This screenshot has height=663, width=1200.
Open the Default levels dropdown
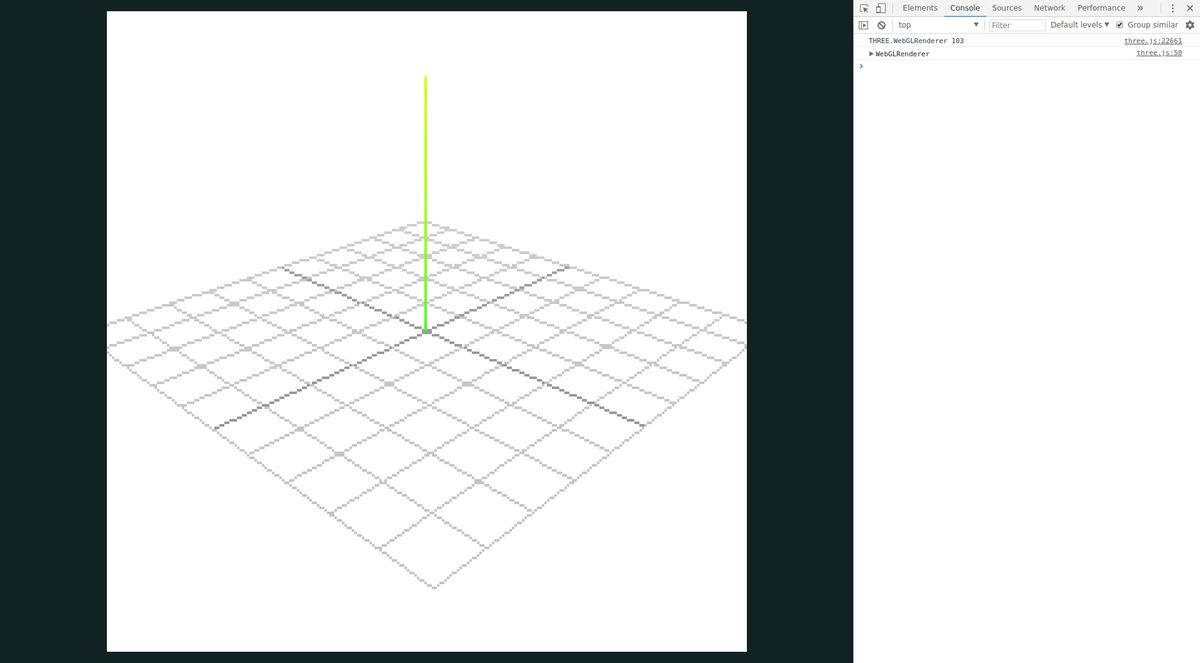tap(1079, 25)
